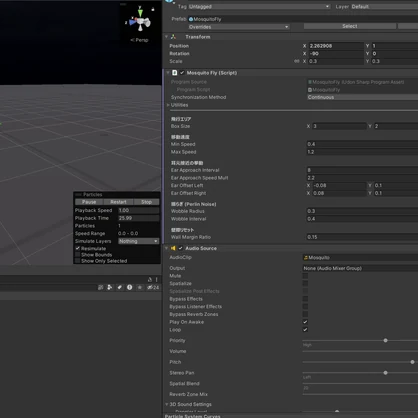
Task: Open the Synchronization Method Continuous dropdown
Action: [x=362, y=97]
